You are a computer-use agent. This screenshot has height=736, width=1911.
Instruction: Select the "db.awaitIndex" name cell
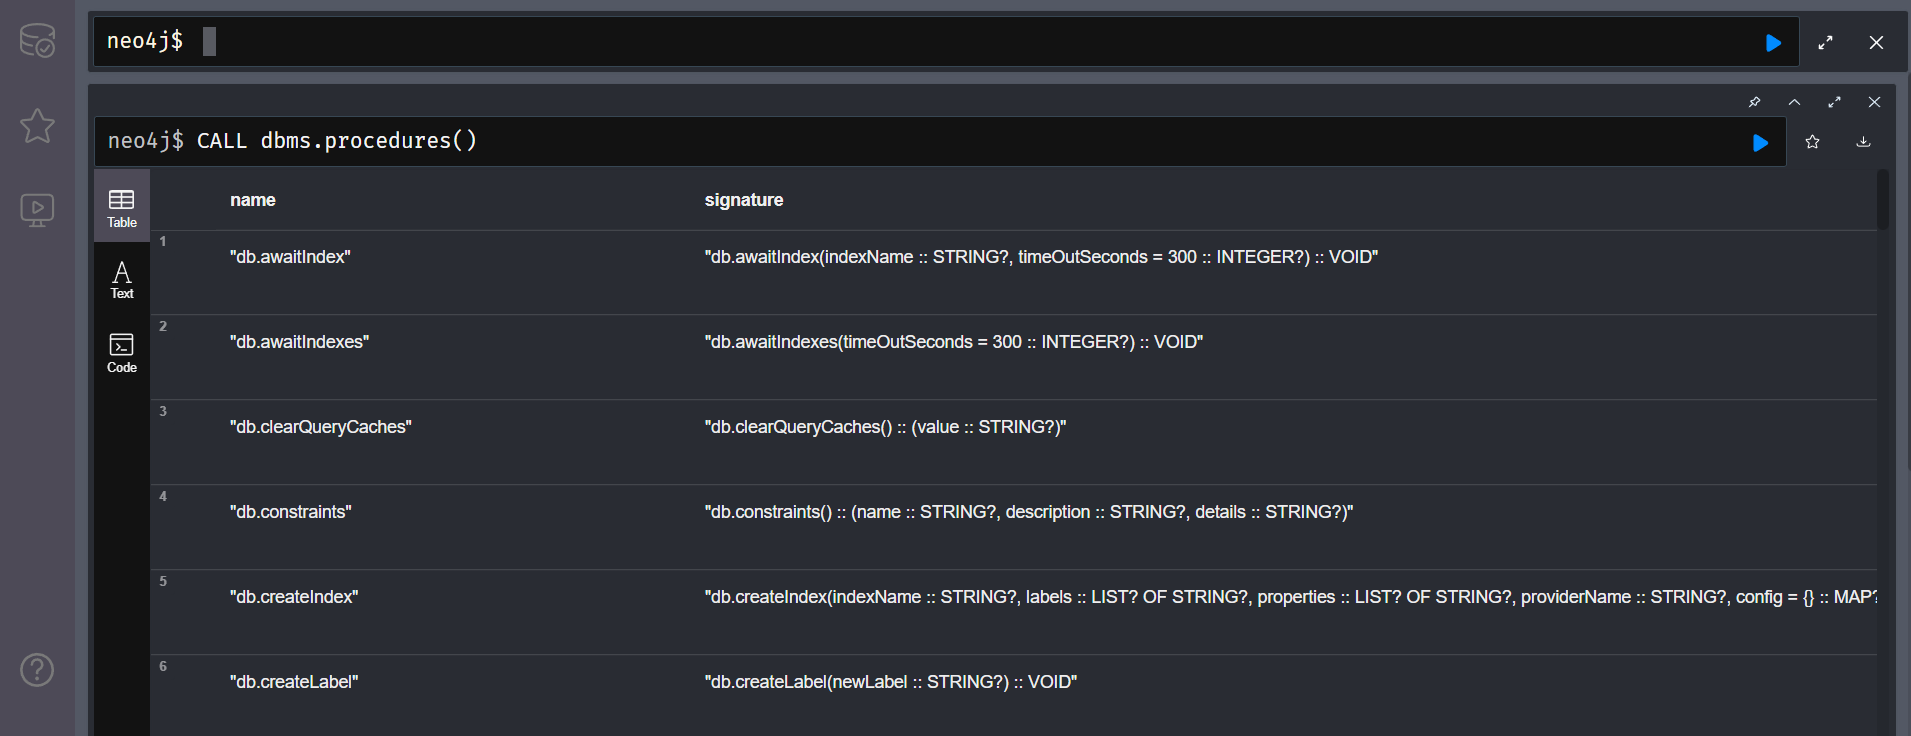[x=290, y=257]
